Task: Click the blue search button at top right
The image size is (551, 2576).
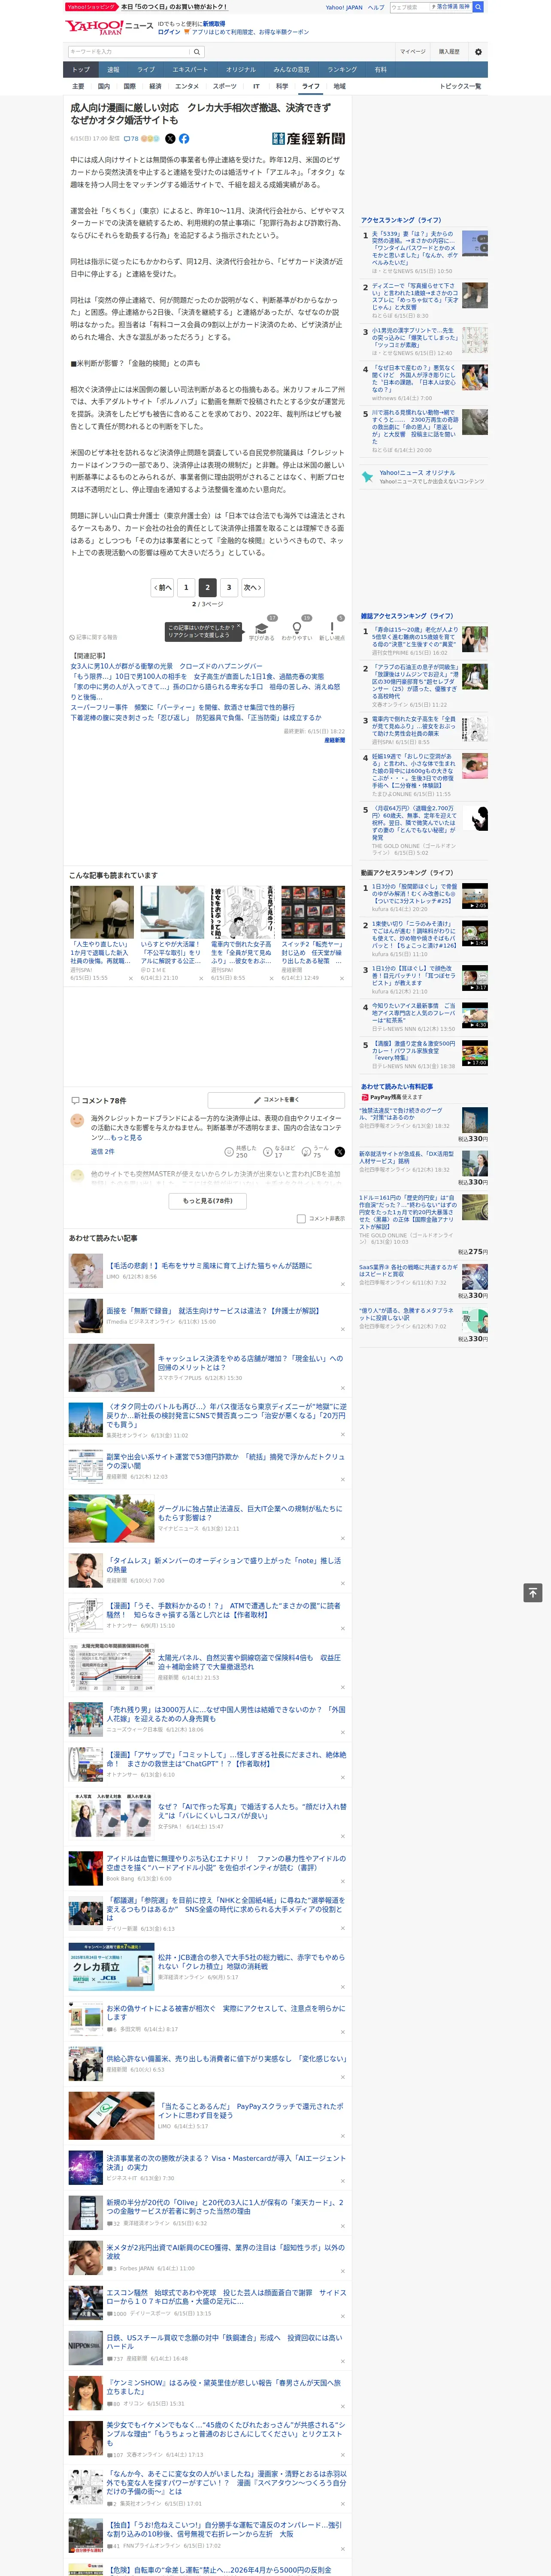Action: point(478,7)
